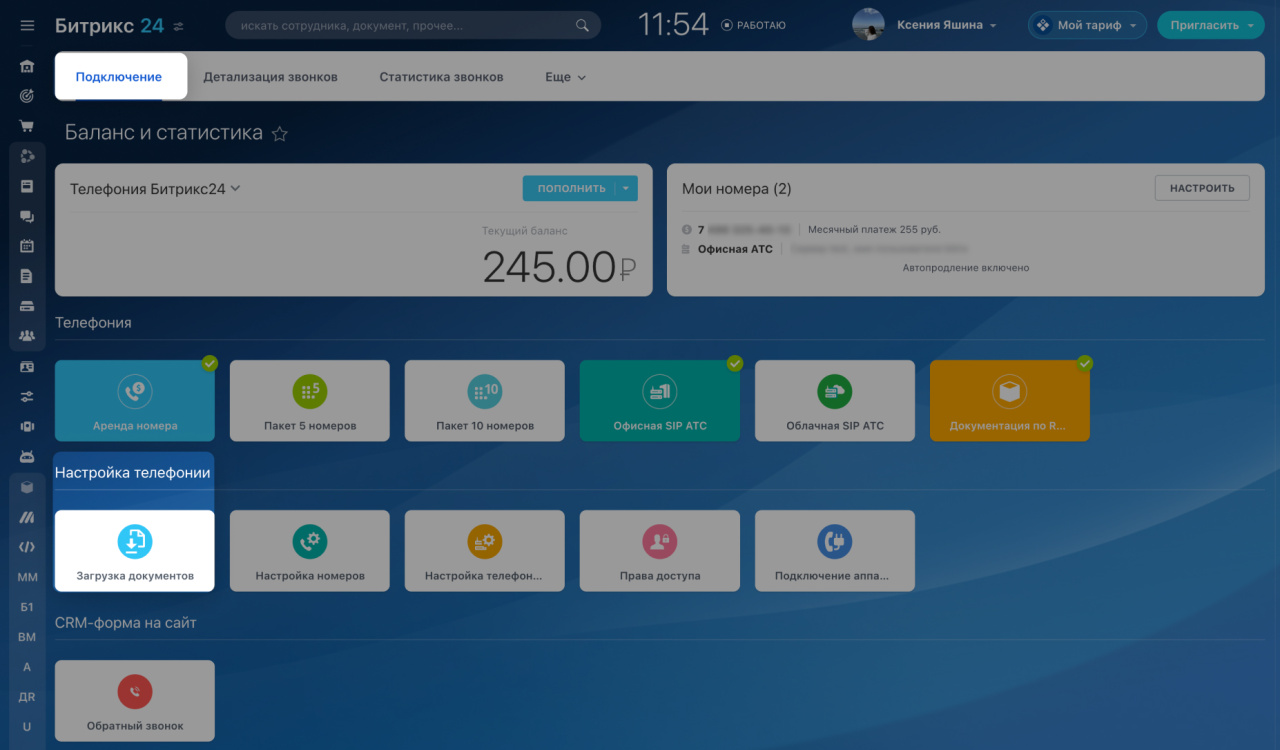Screen dimensions: 1280x750
Task: Toggle the РАБОТАЮ work status
Action: coord(753,25)
